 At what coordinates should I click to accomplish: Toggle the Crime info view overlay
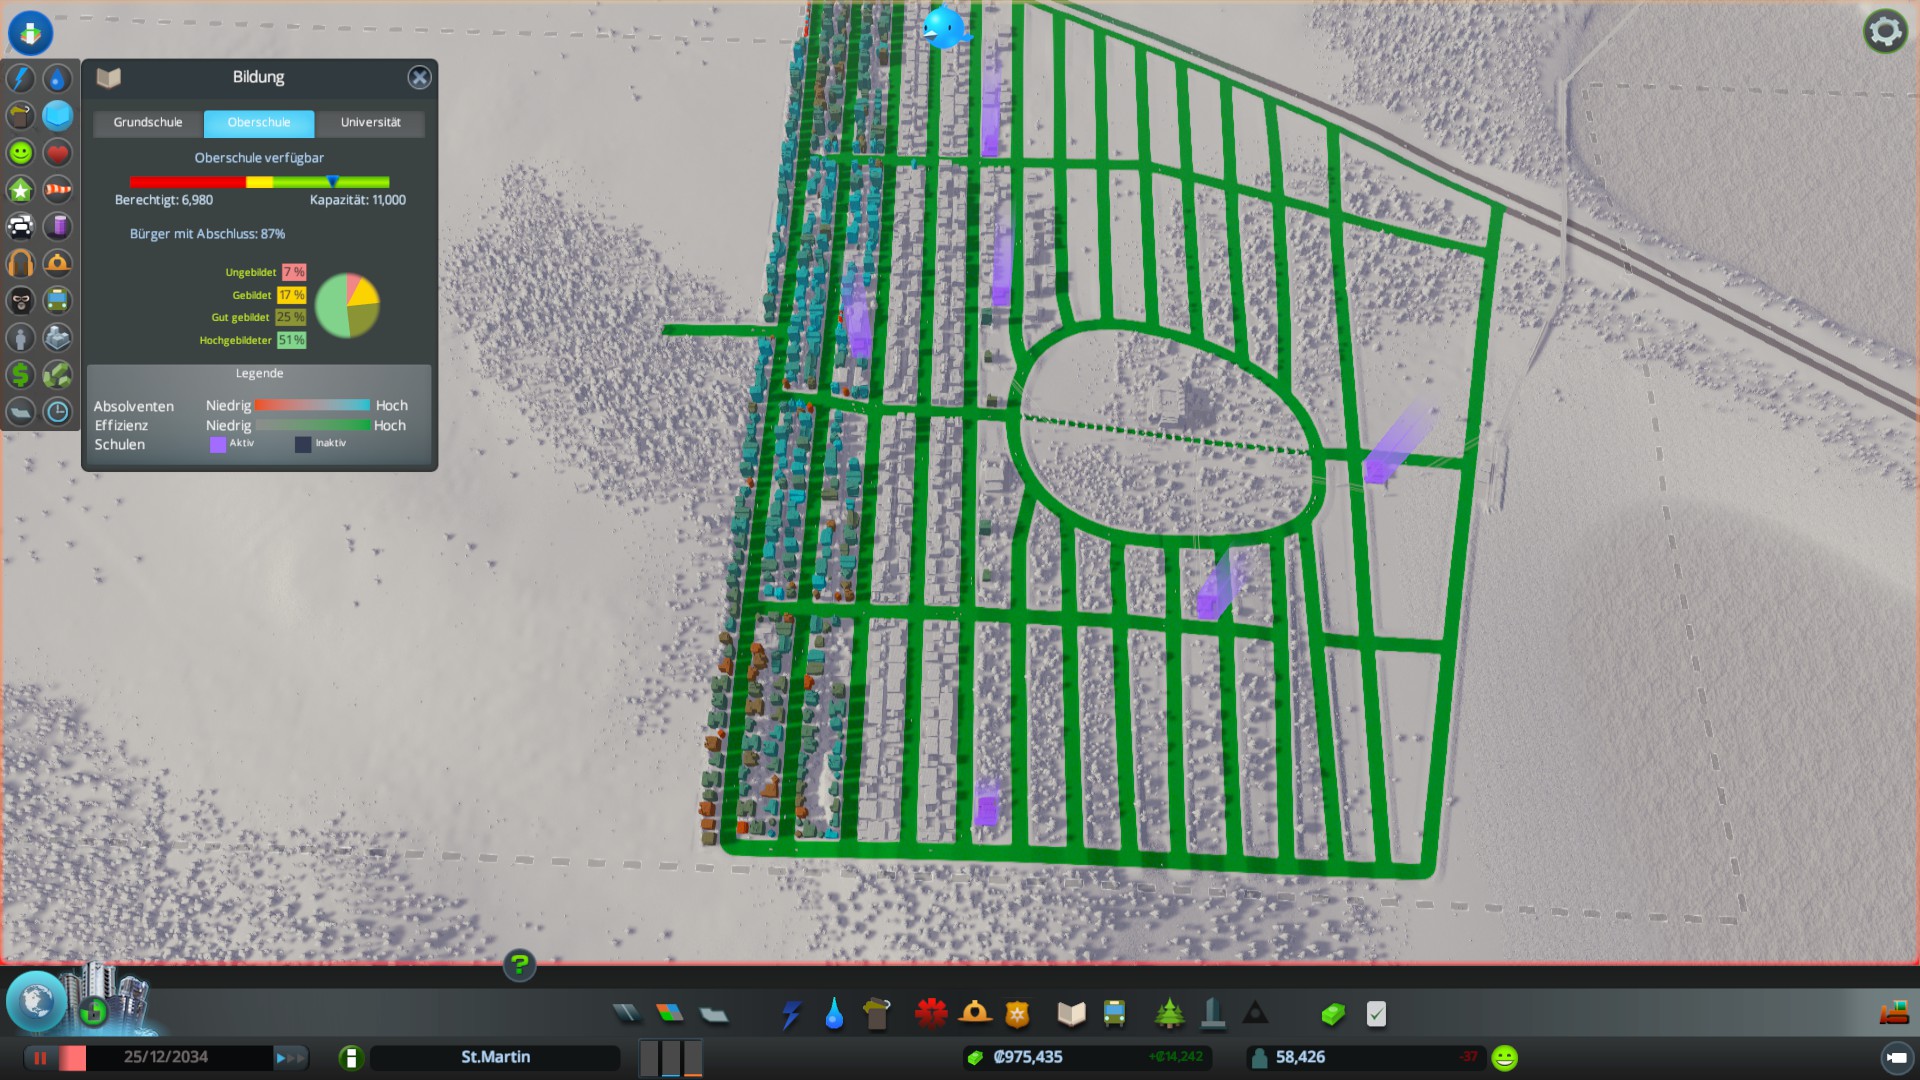click(x=20, y=300)
